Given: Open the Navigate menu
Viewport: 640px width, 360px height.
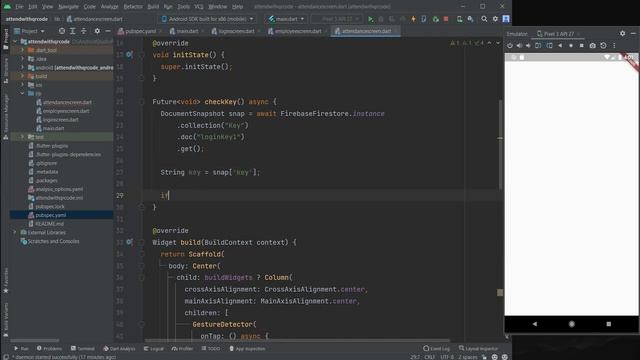Looking at the screenshot, I should [x=68, y=7].
